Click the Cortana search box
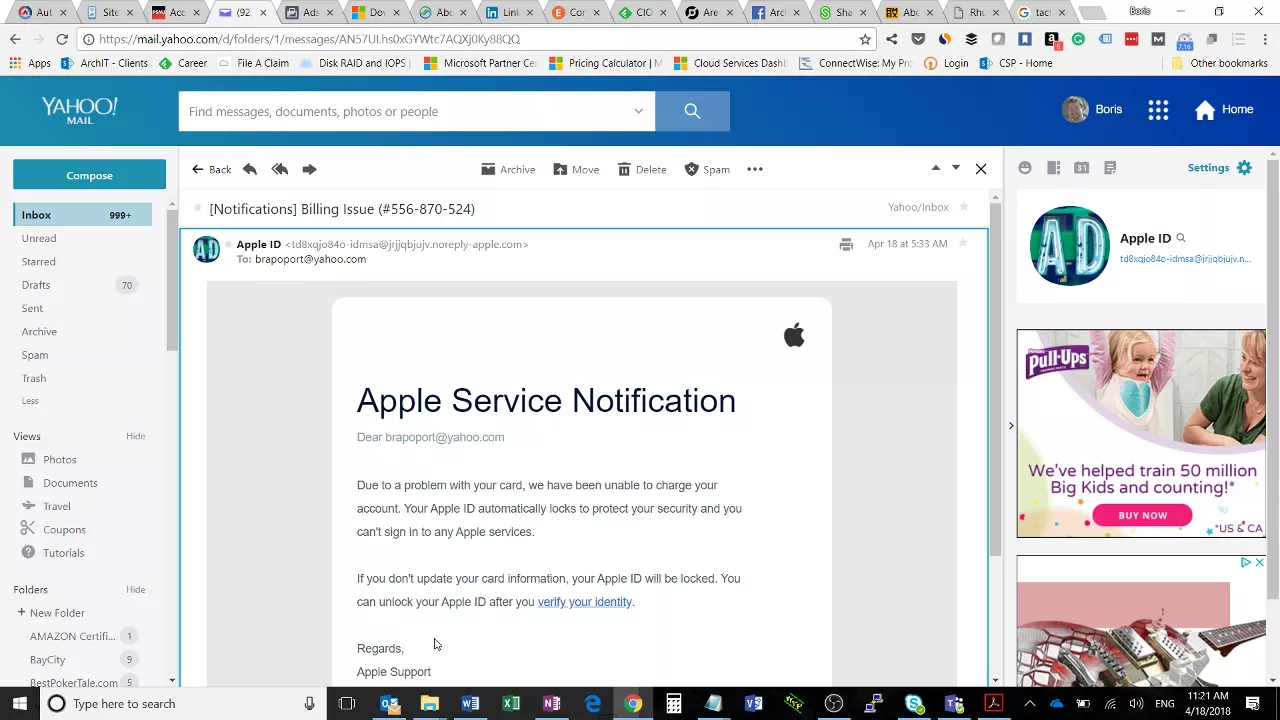This screenshot has height=720, width=1280. (183, 704)
